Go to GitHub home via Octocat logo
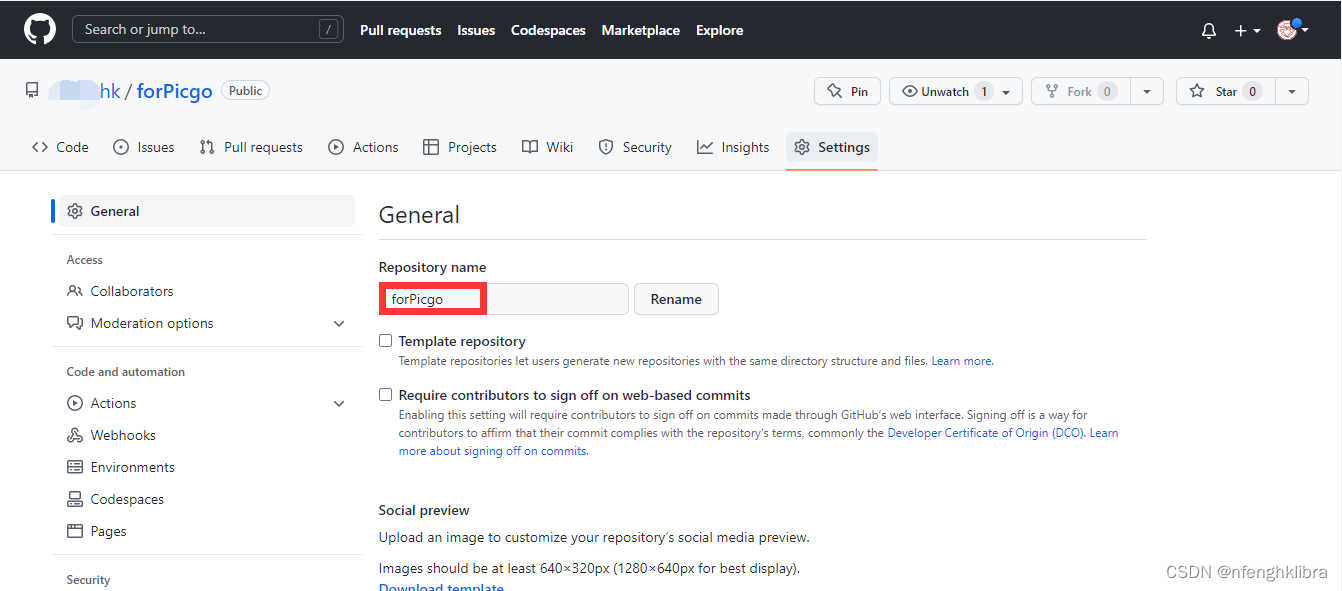1342x591 pixels. 40,29
